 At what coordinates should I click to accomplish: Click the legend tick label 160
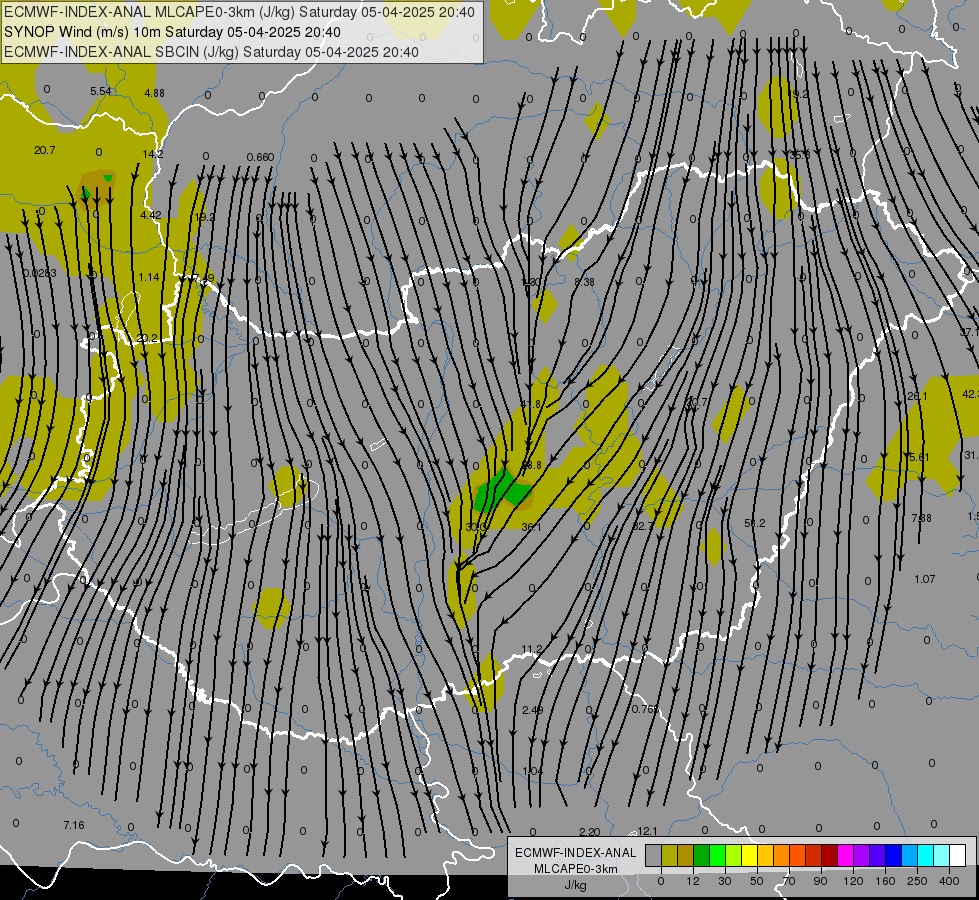point(885,881)
